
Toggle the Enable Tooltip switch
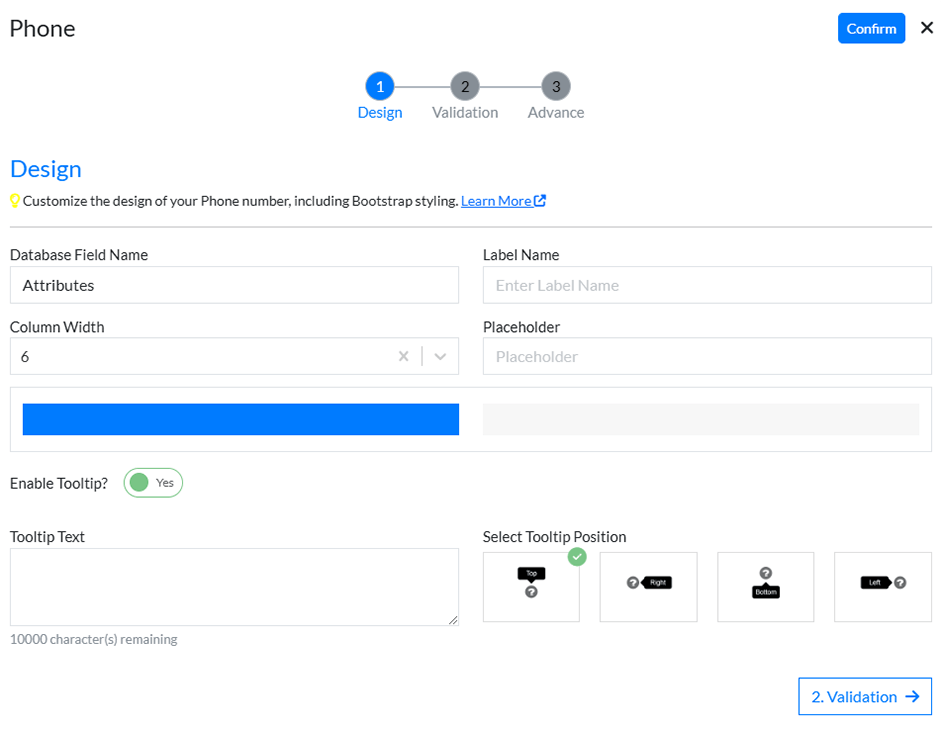point(153,483)
